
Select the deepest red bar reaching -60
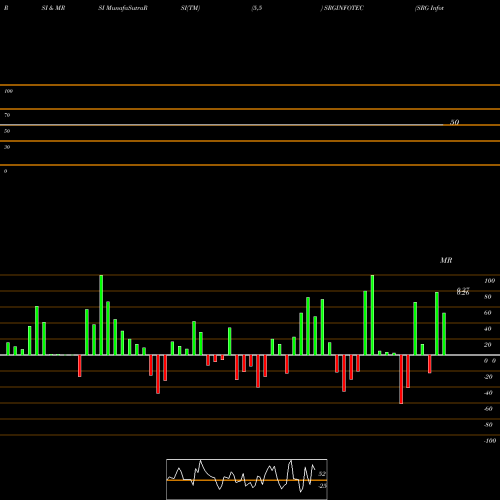tap(401, 379)
